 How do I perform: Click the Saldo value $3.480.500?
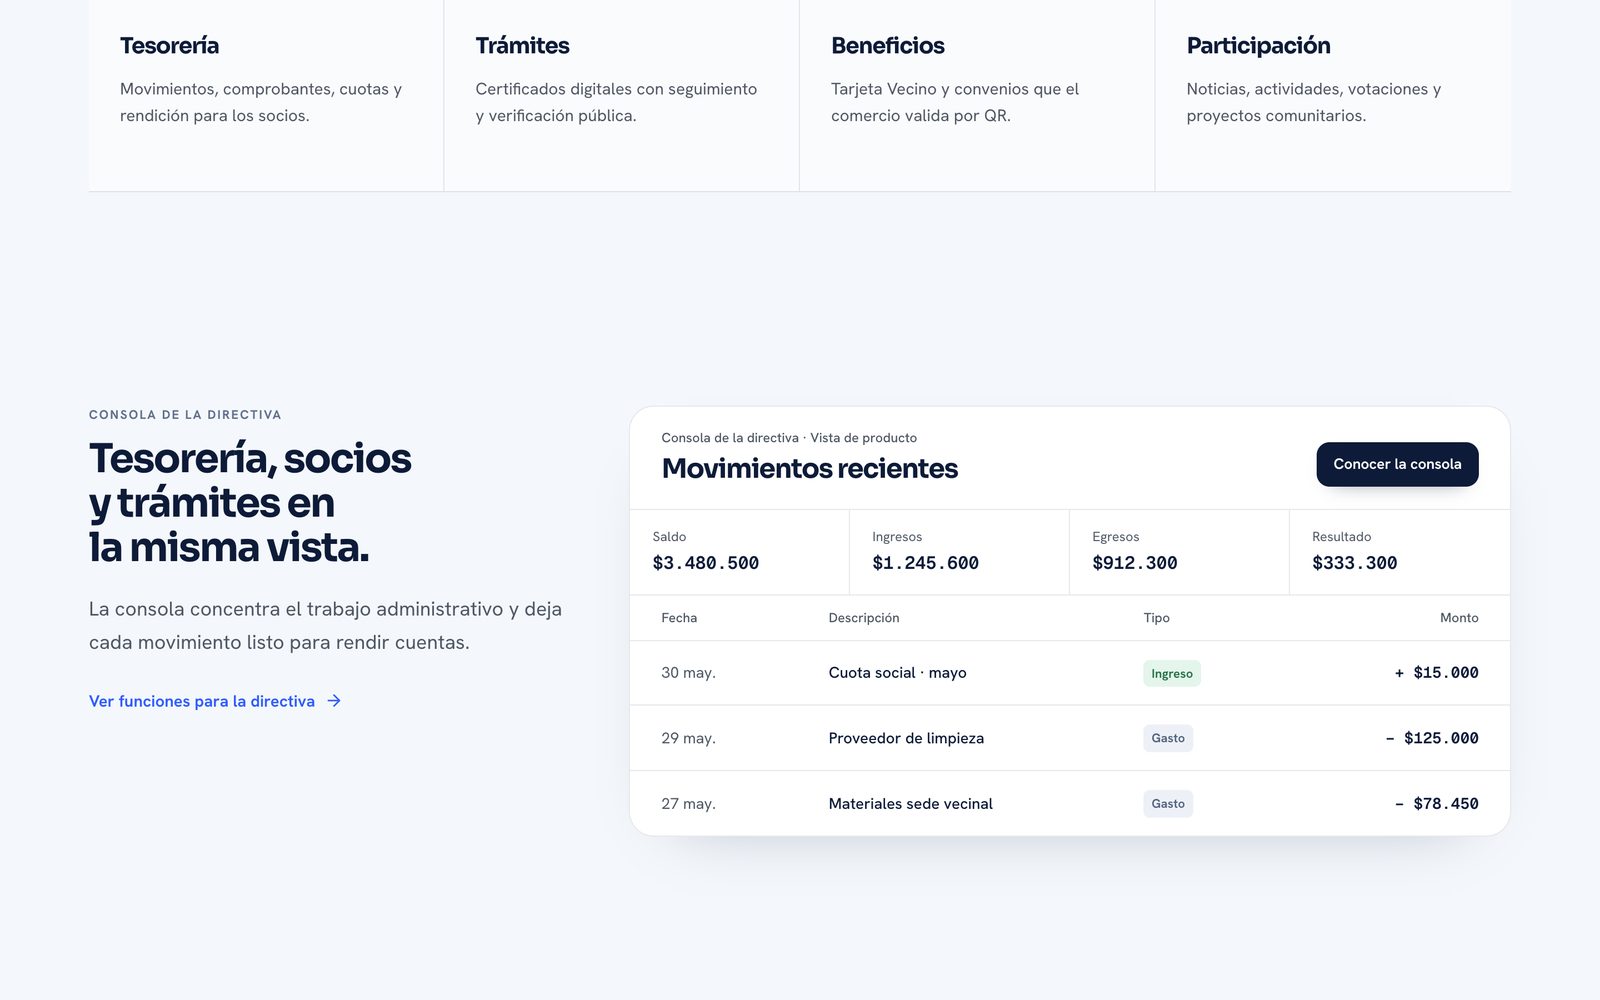[705, 563]
